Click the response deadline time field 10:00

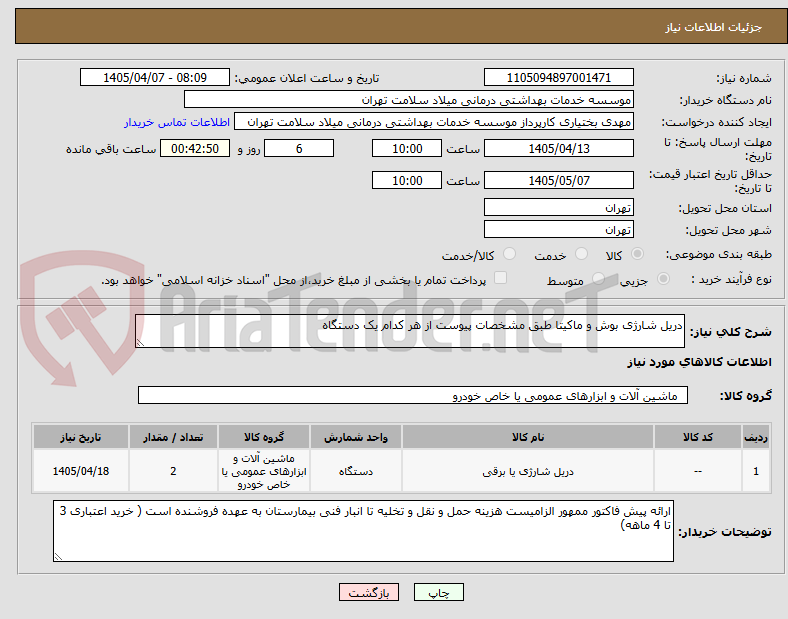pyautogui.click(x=407, y=148)
